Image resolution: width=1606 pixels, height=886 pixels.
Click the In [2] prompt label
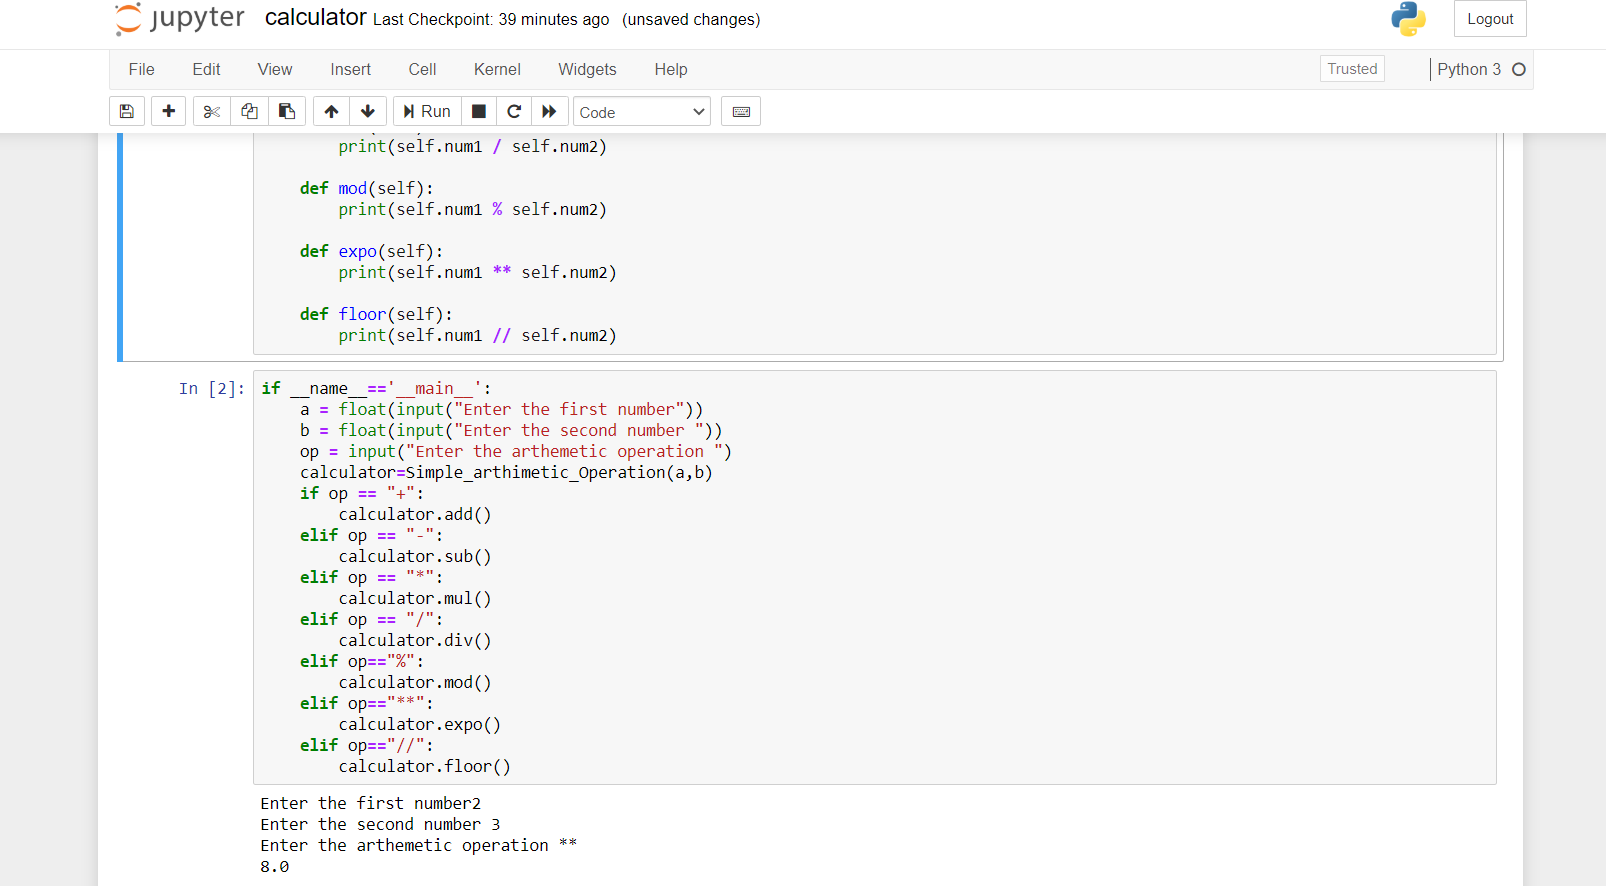click(212, 389)
